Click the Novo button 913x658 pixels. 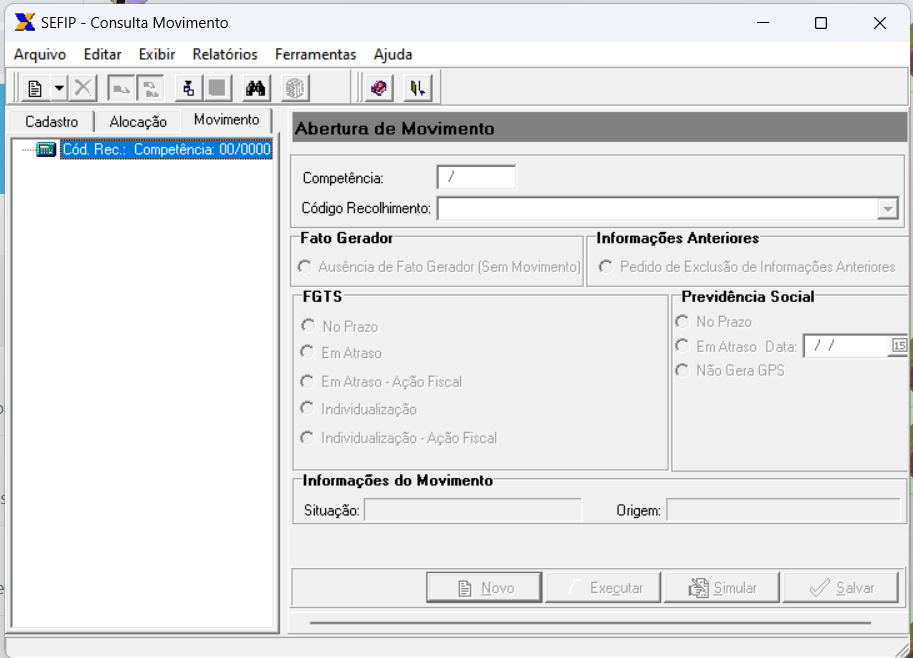click(484, 588)
